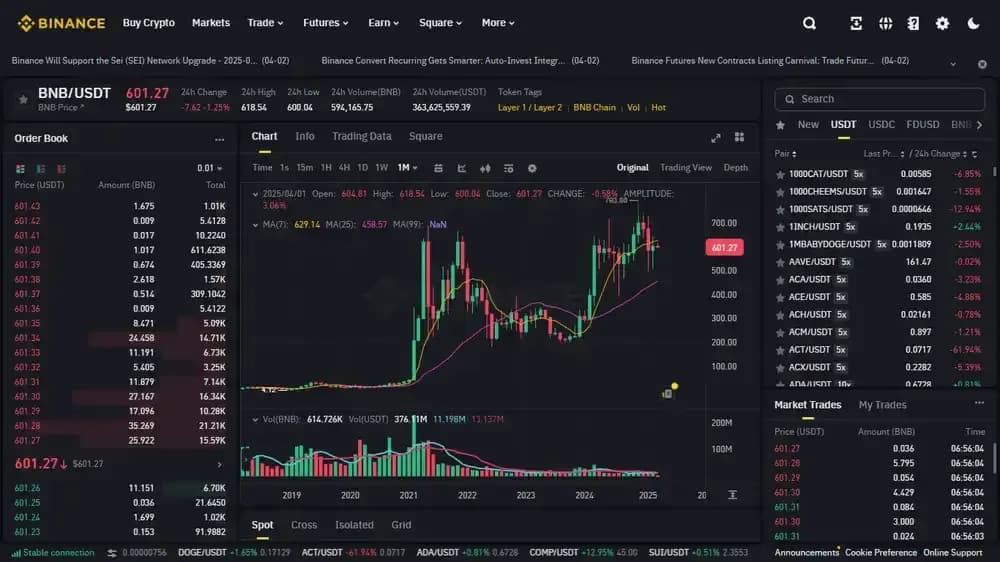Image resolution: width=1000 pixels, height=562 pixels.
Task: Collapse the candle OHLC info row
Action: tap(255, 194)
